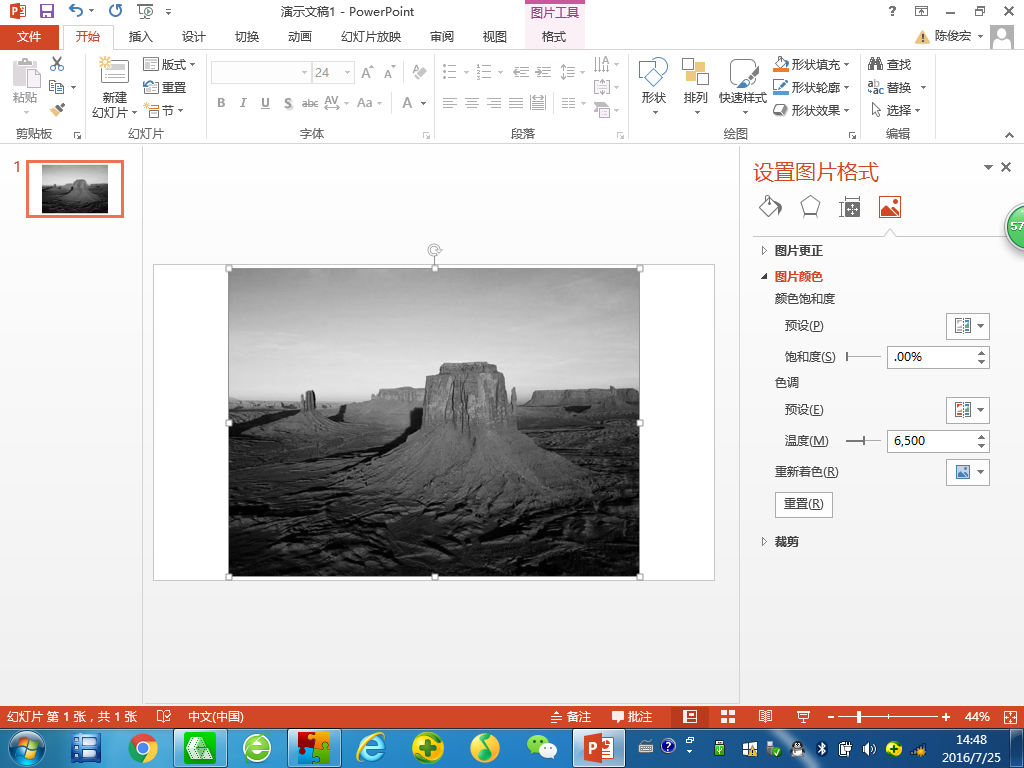Switch to Slide Sorter view icon
The image size is (1024, 768).
pos(728,717)
